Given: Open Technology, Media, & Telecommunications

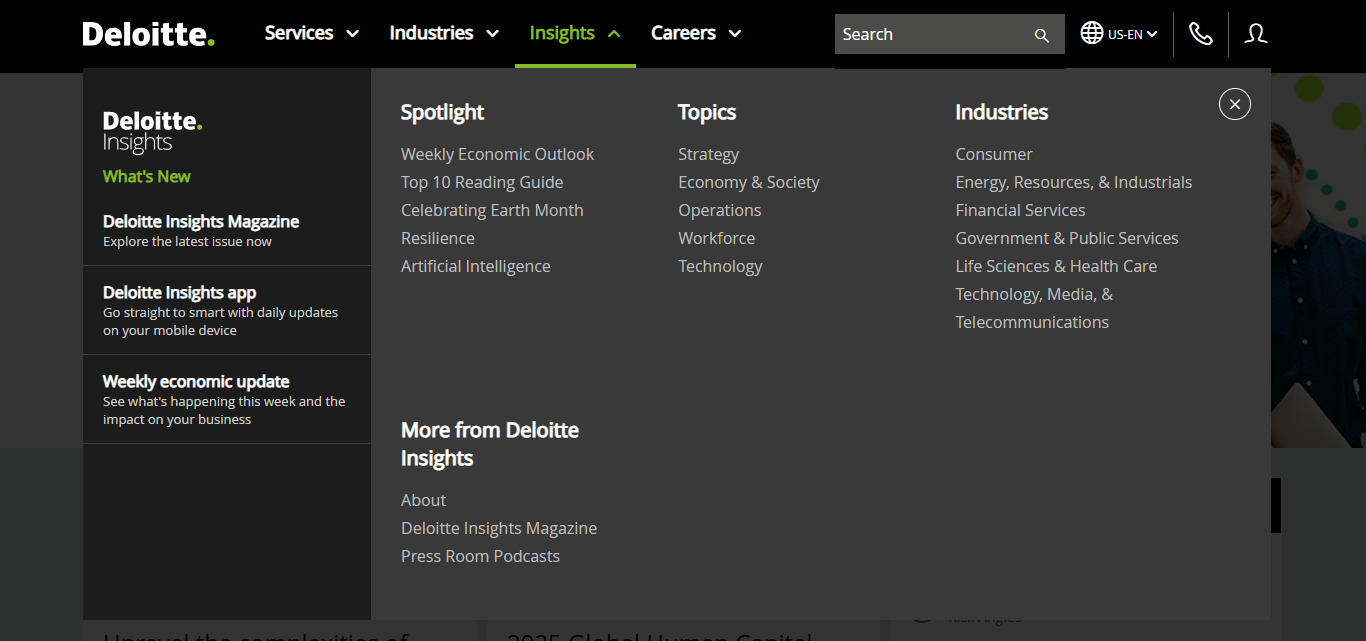Looking at the screenshot, I should pos(1034,308).
